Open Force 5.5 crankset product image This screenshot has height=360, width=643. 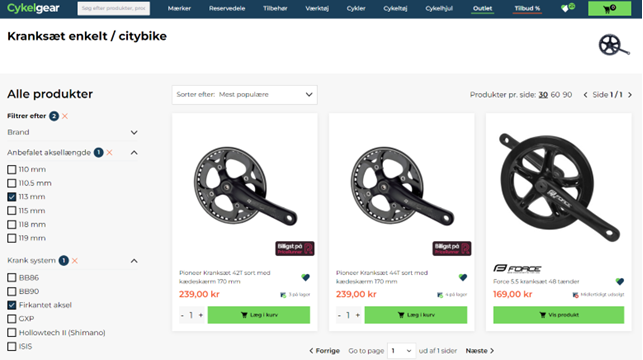(559, 187)
